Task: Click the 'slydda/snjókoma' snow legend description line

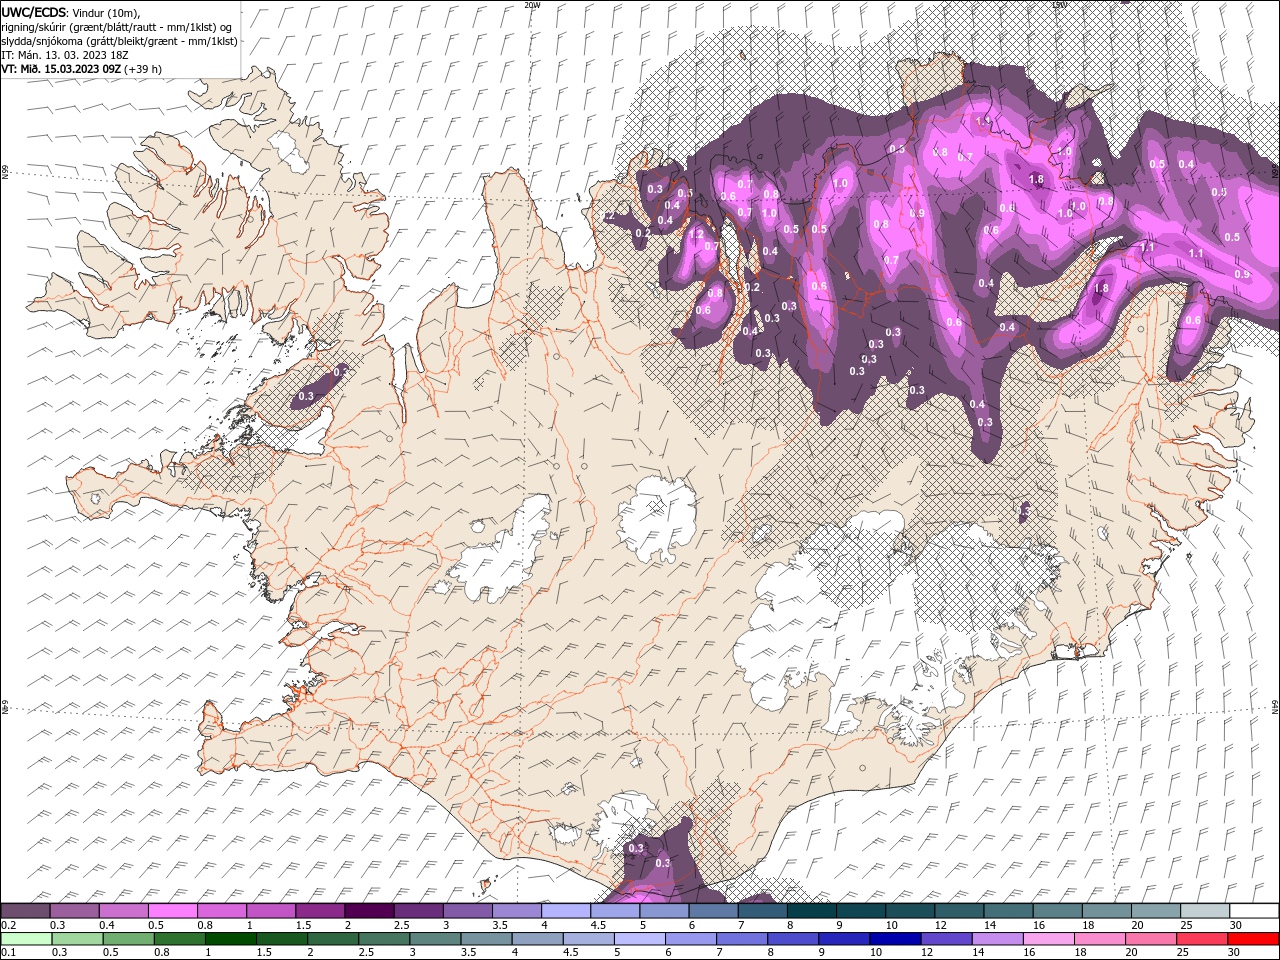Action: coord(119,41)
